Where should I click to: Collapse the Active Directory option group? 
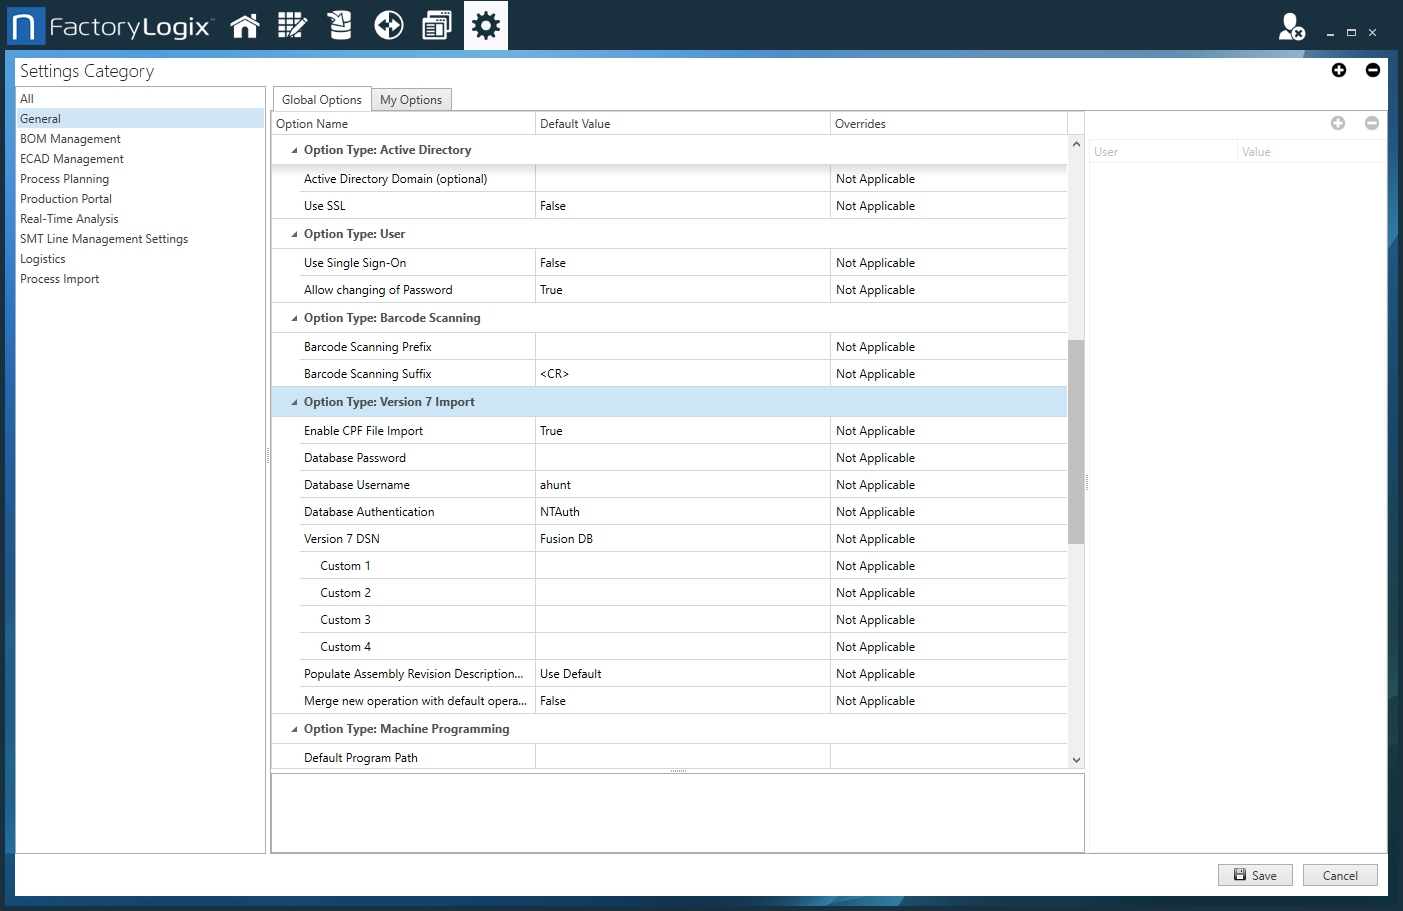coord(294,151)
